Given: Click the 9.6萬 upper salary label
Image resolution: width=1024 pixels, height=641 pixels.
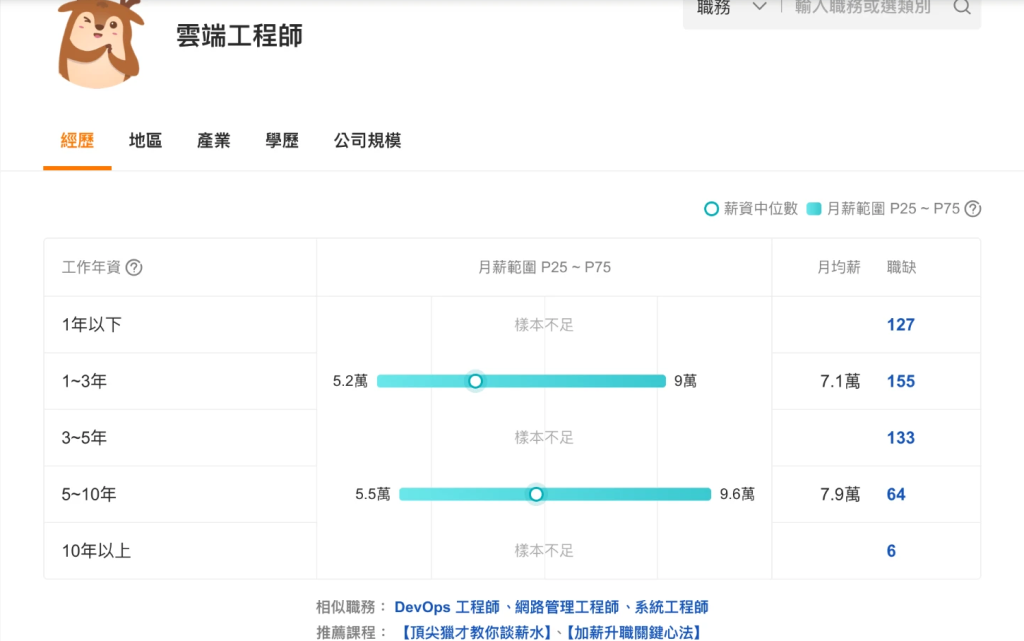Looking at the screenshot, I should point(737,494).
